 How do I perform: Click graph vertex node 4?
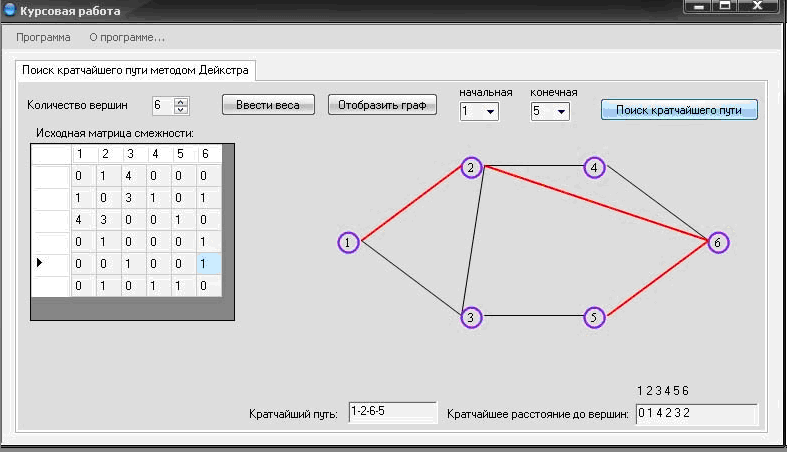595,168
